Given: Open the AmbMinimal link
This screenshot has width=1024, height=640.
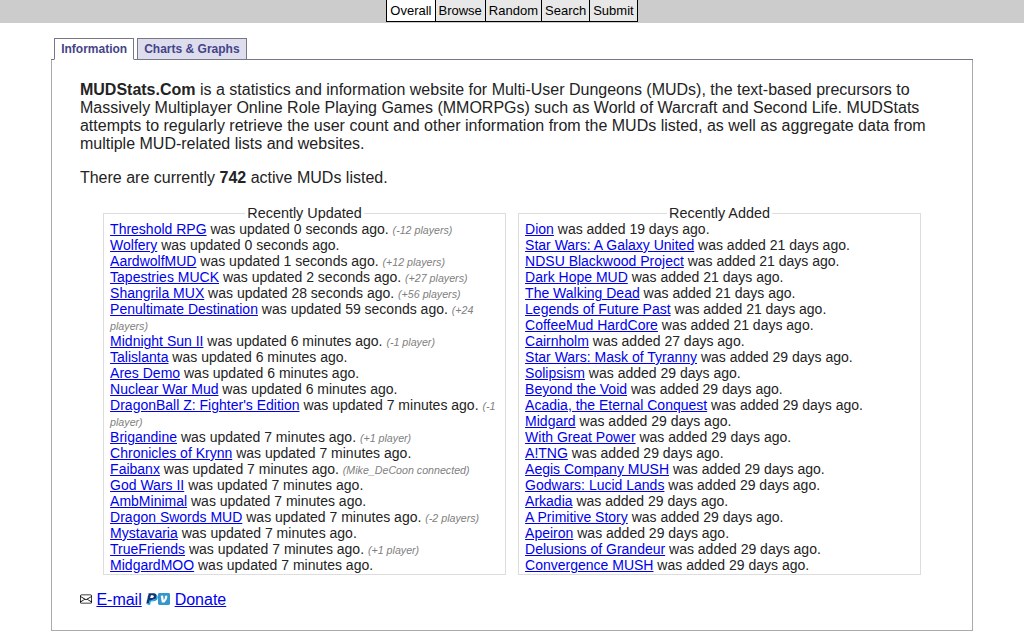Looking at the screenshot, I should point(148,502).
